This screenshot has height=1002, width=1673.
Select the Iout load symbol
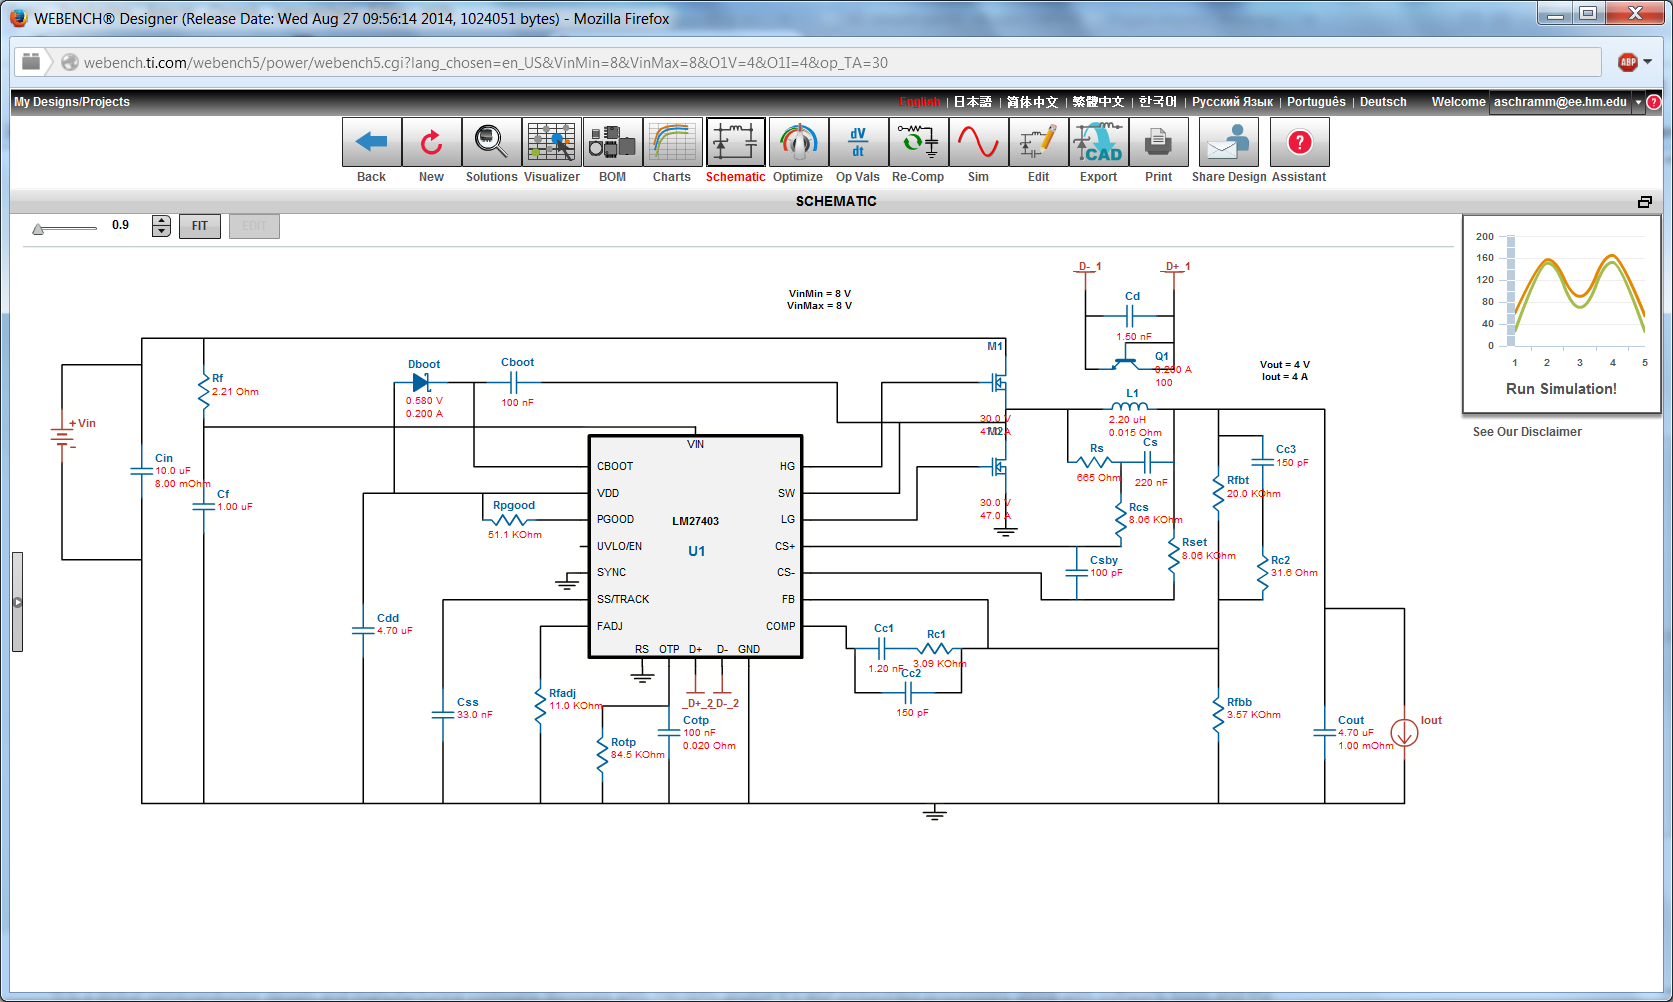1404,733
